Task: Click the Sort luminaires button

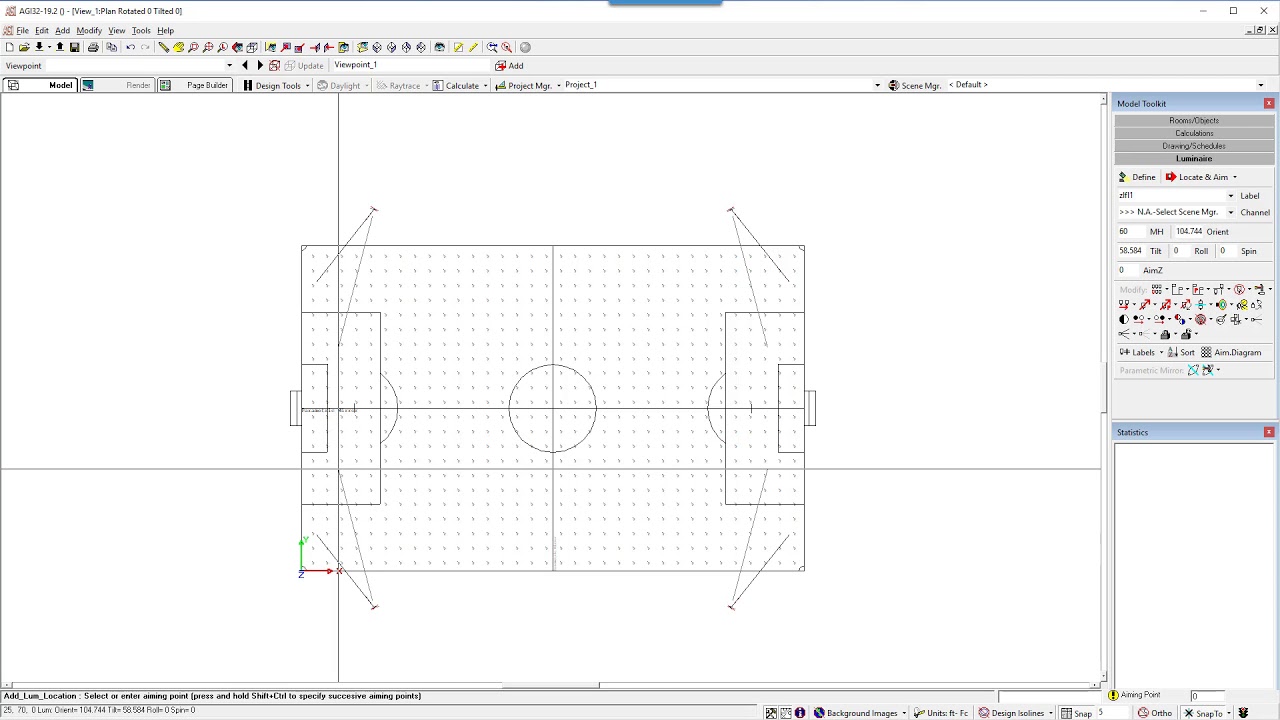Action: (x=1181, y=352)
